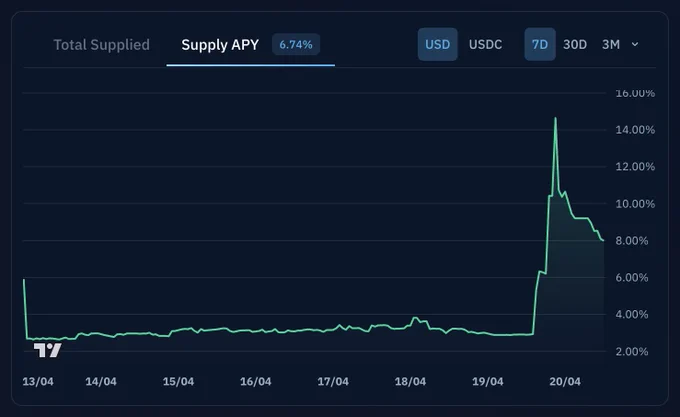Image resolution: width=680 pixels, height=417 pixels.
Task: Toggle denomination to USD
Action: tap(438, 44)
